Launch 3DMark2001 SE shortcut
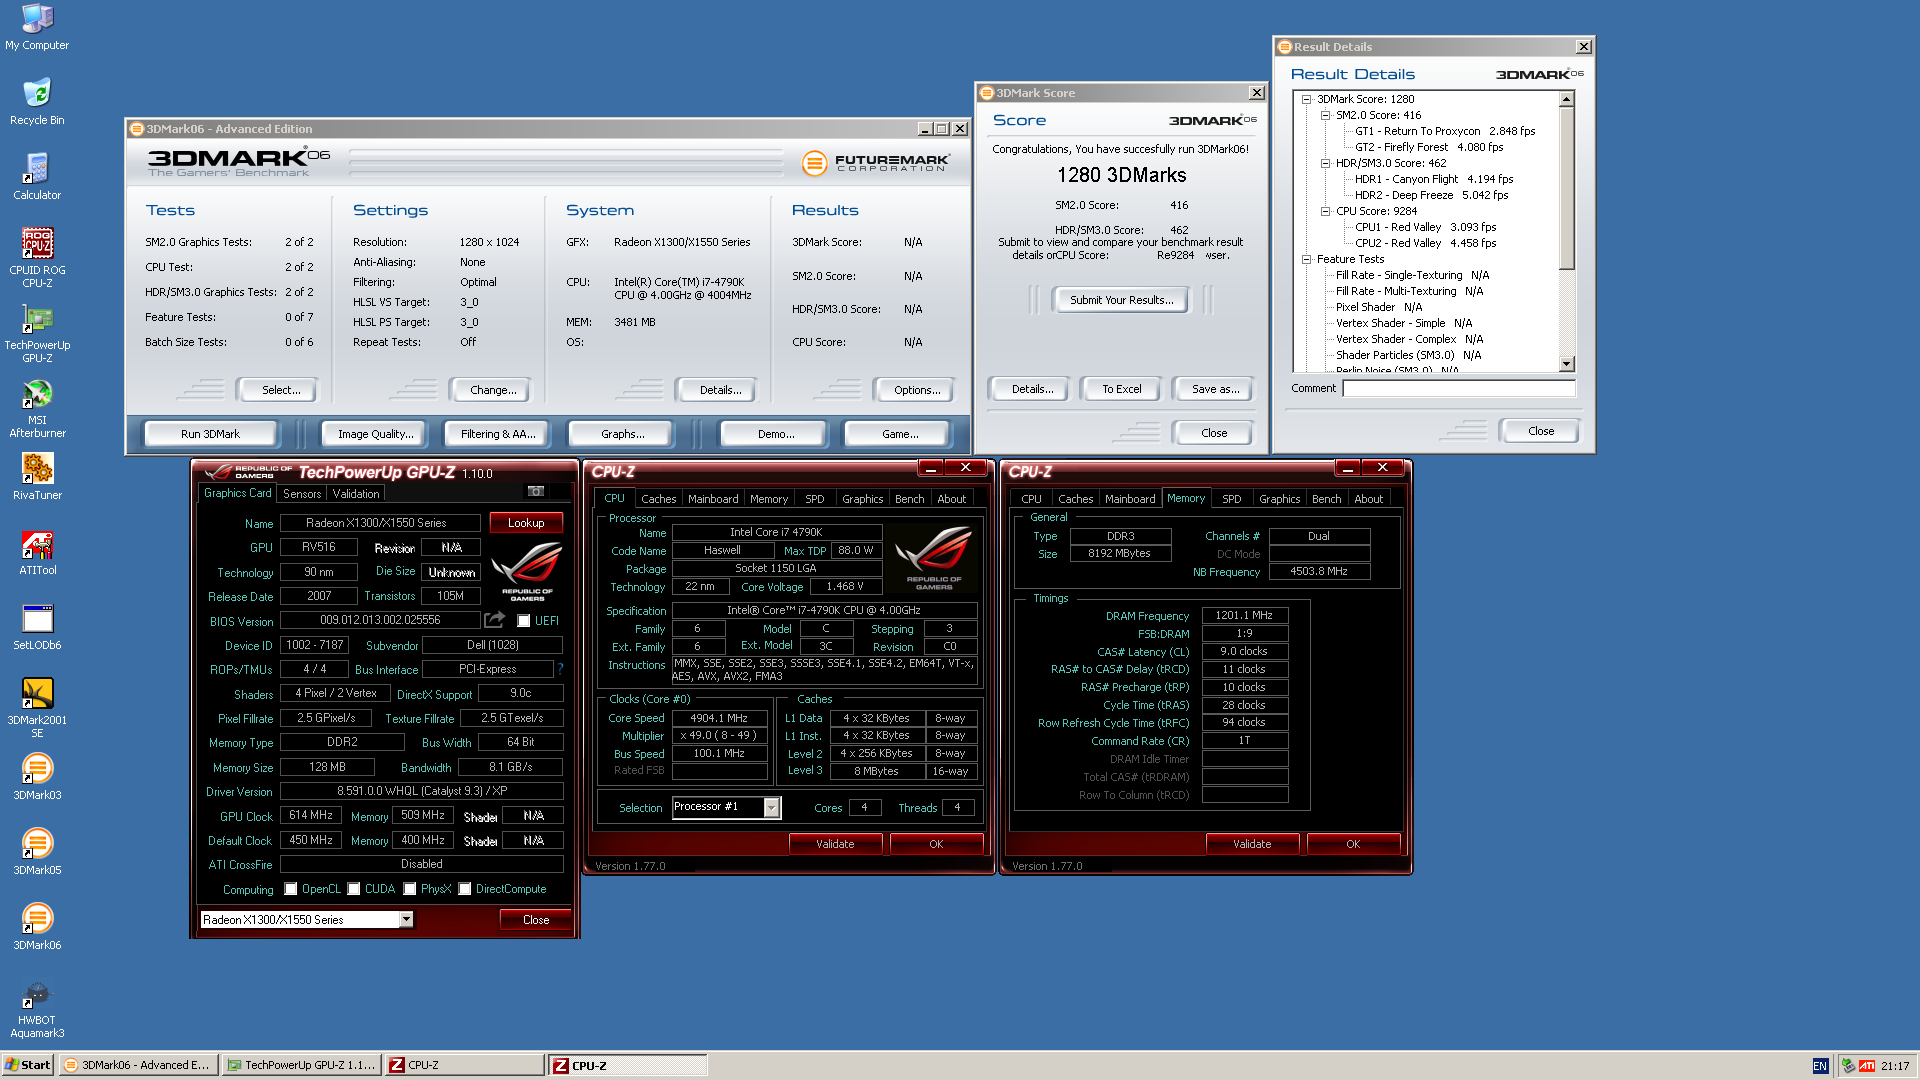The image size is (1920, 1080). 37,708
